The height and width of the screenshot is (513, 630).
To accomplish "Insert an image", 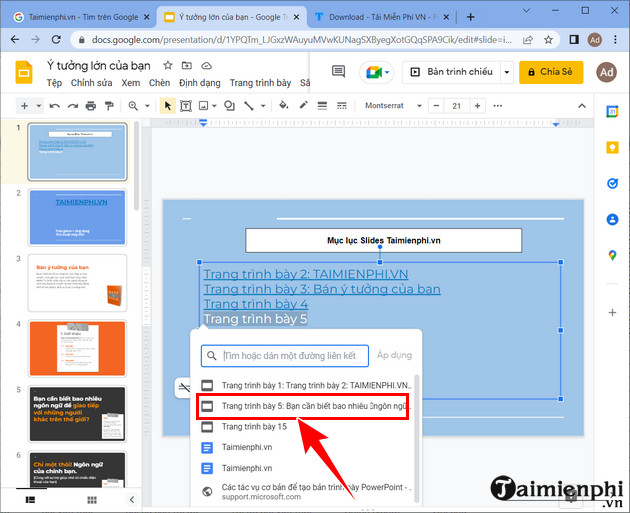I will (x=204, y=106).
